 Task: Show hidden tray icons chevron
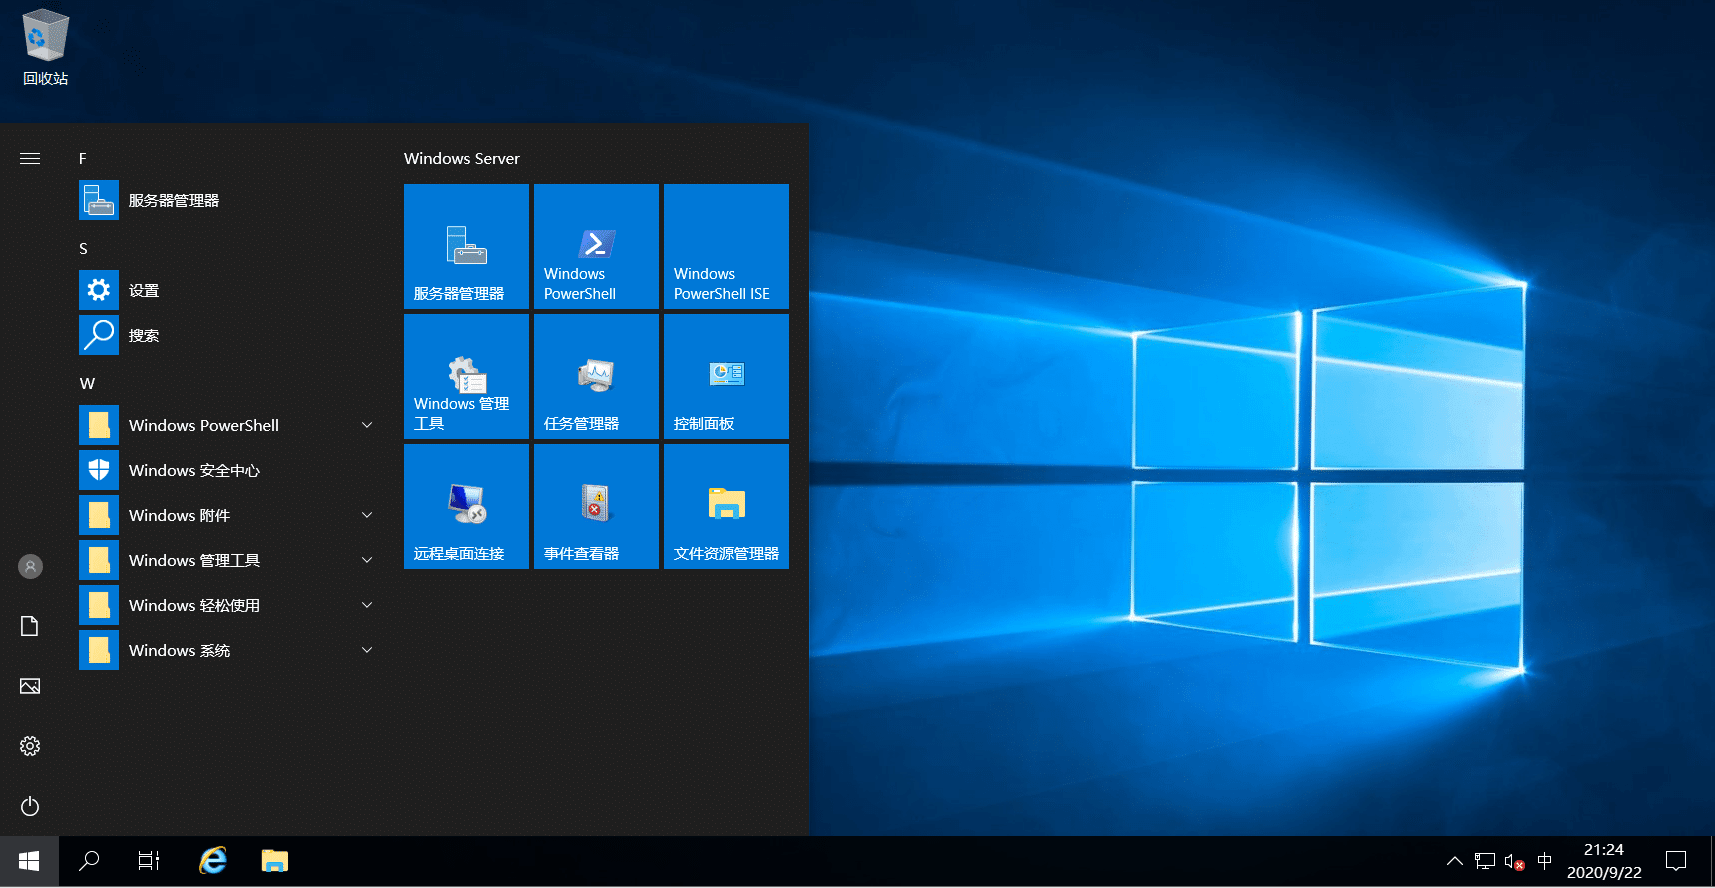tap(1455, 861)
